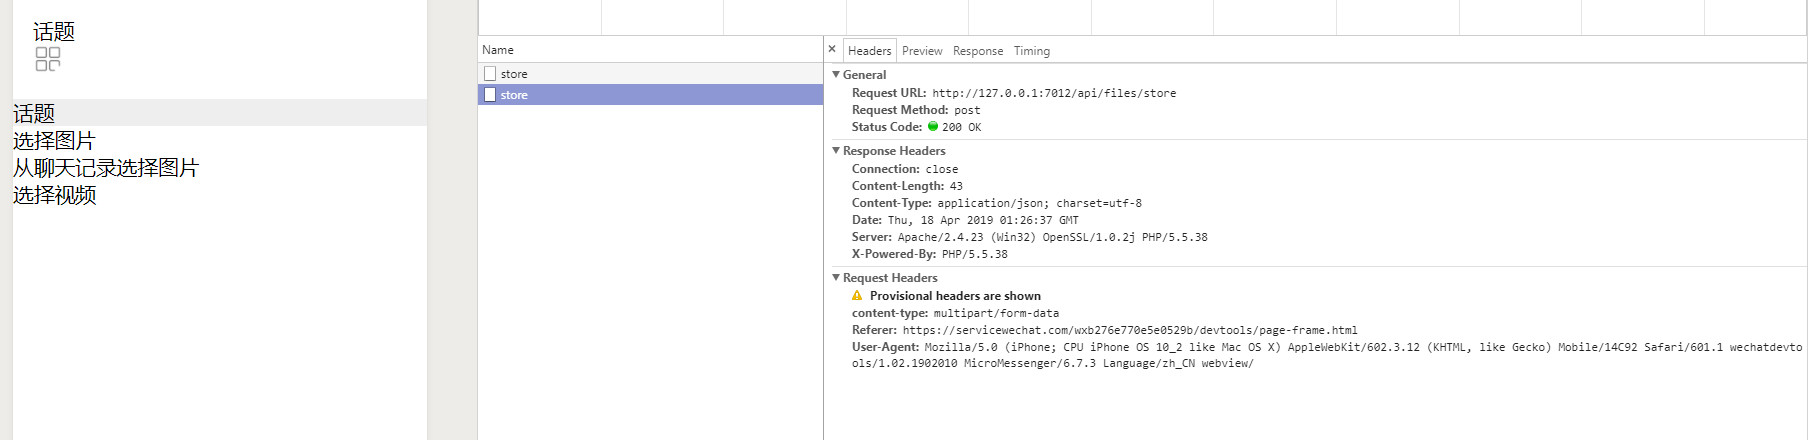Click the yellow warning icon beside Provisional headers
This screenshot has height=440, width=1808.
(857, 296)
